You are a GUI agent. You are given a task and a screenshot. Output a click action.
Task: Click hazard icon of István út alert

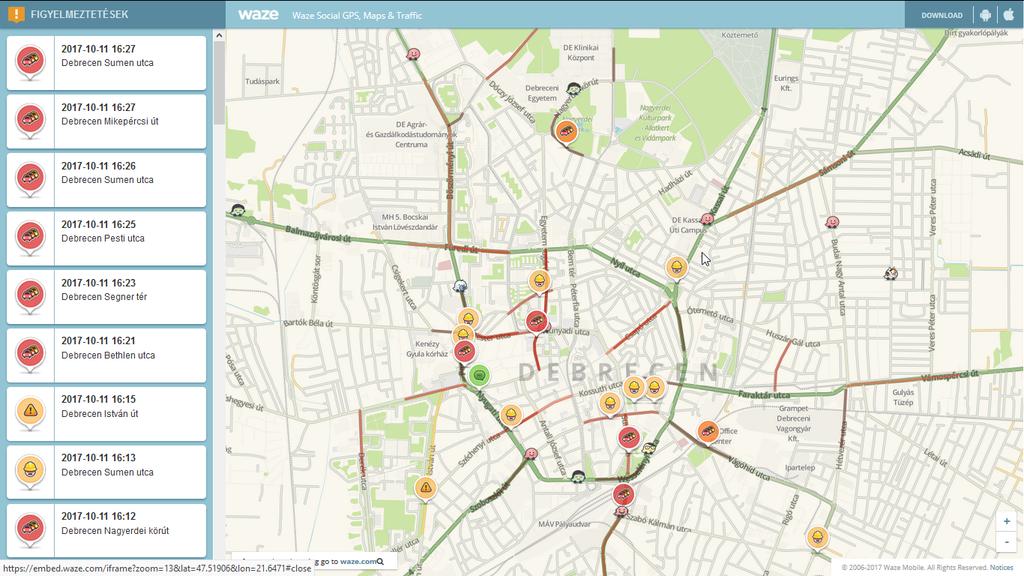pyautogui.click(x=30, y=411)
